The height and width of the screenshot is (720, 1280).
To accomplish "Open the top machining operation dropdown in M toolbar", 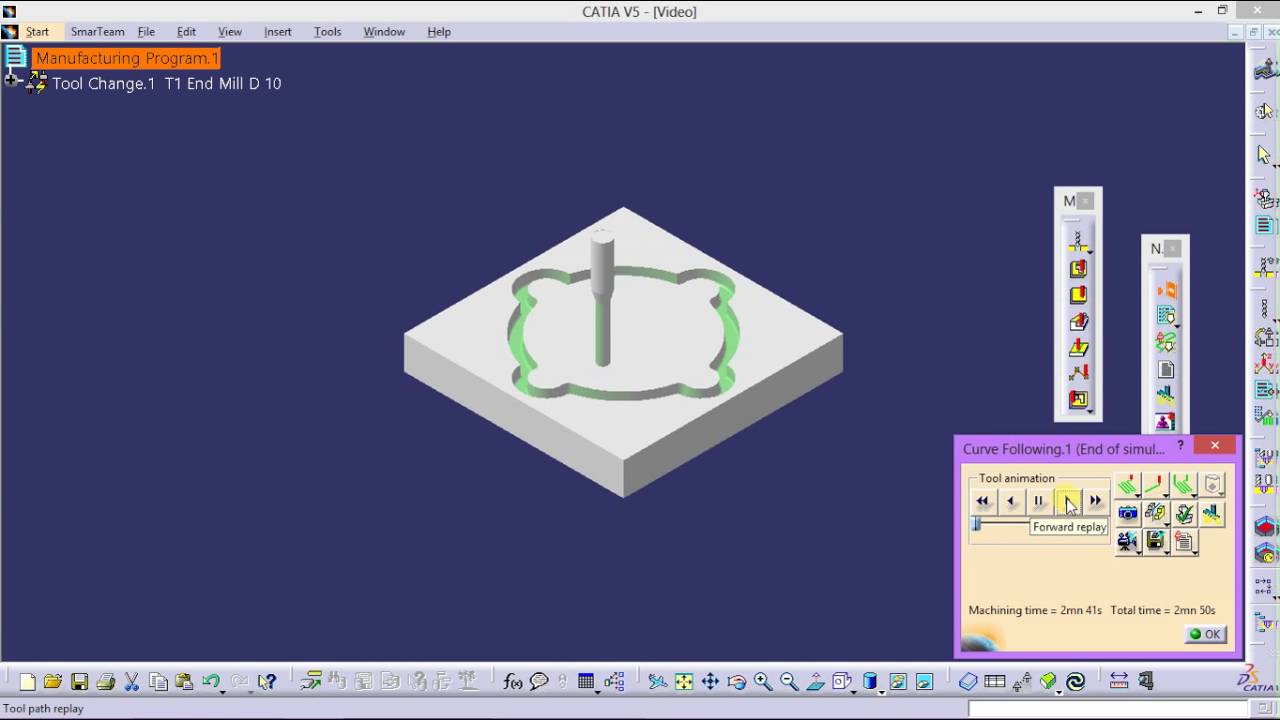I will tap(1078, 242).
